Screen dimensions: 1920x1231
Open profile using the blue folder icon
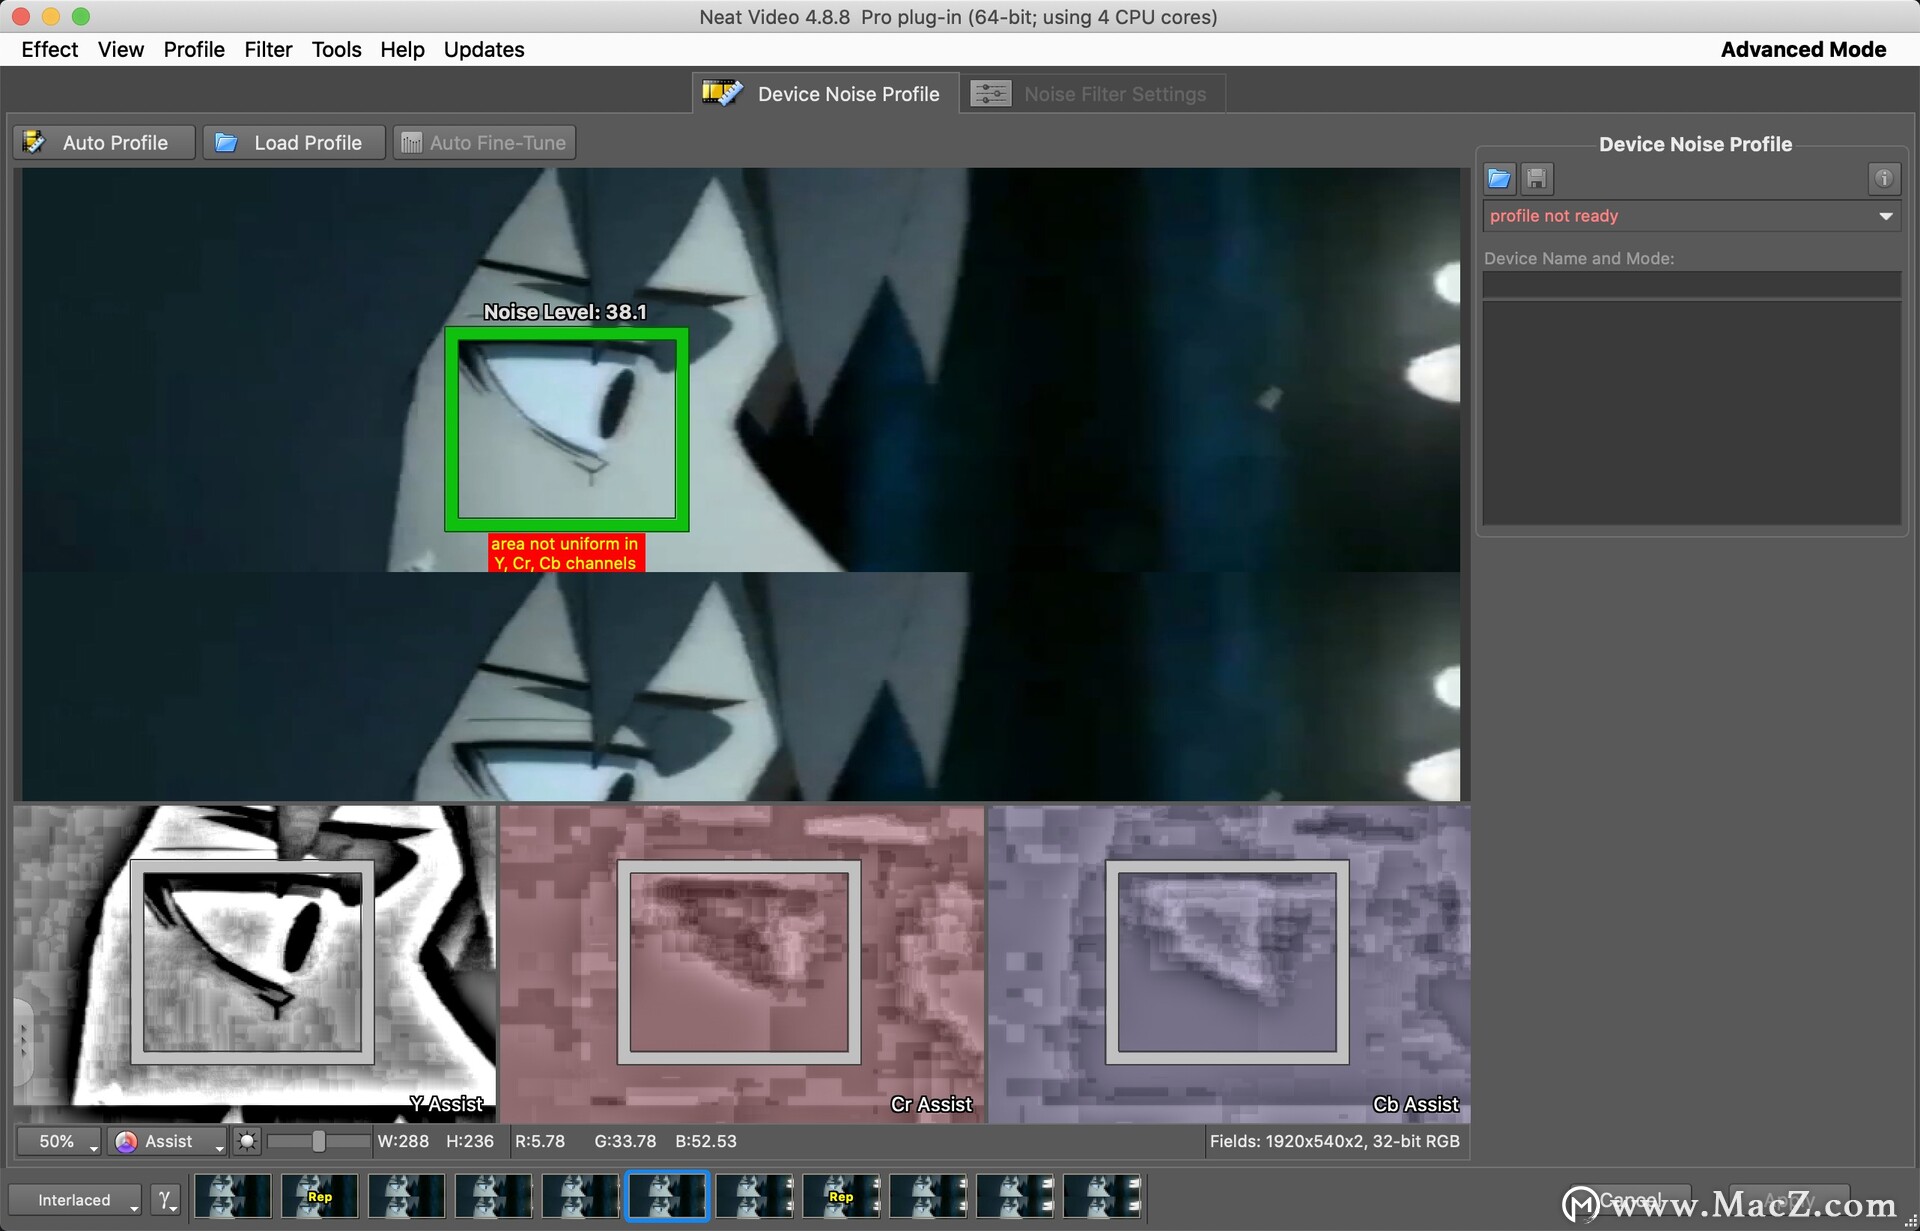click(1499, 179)
